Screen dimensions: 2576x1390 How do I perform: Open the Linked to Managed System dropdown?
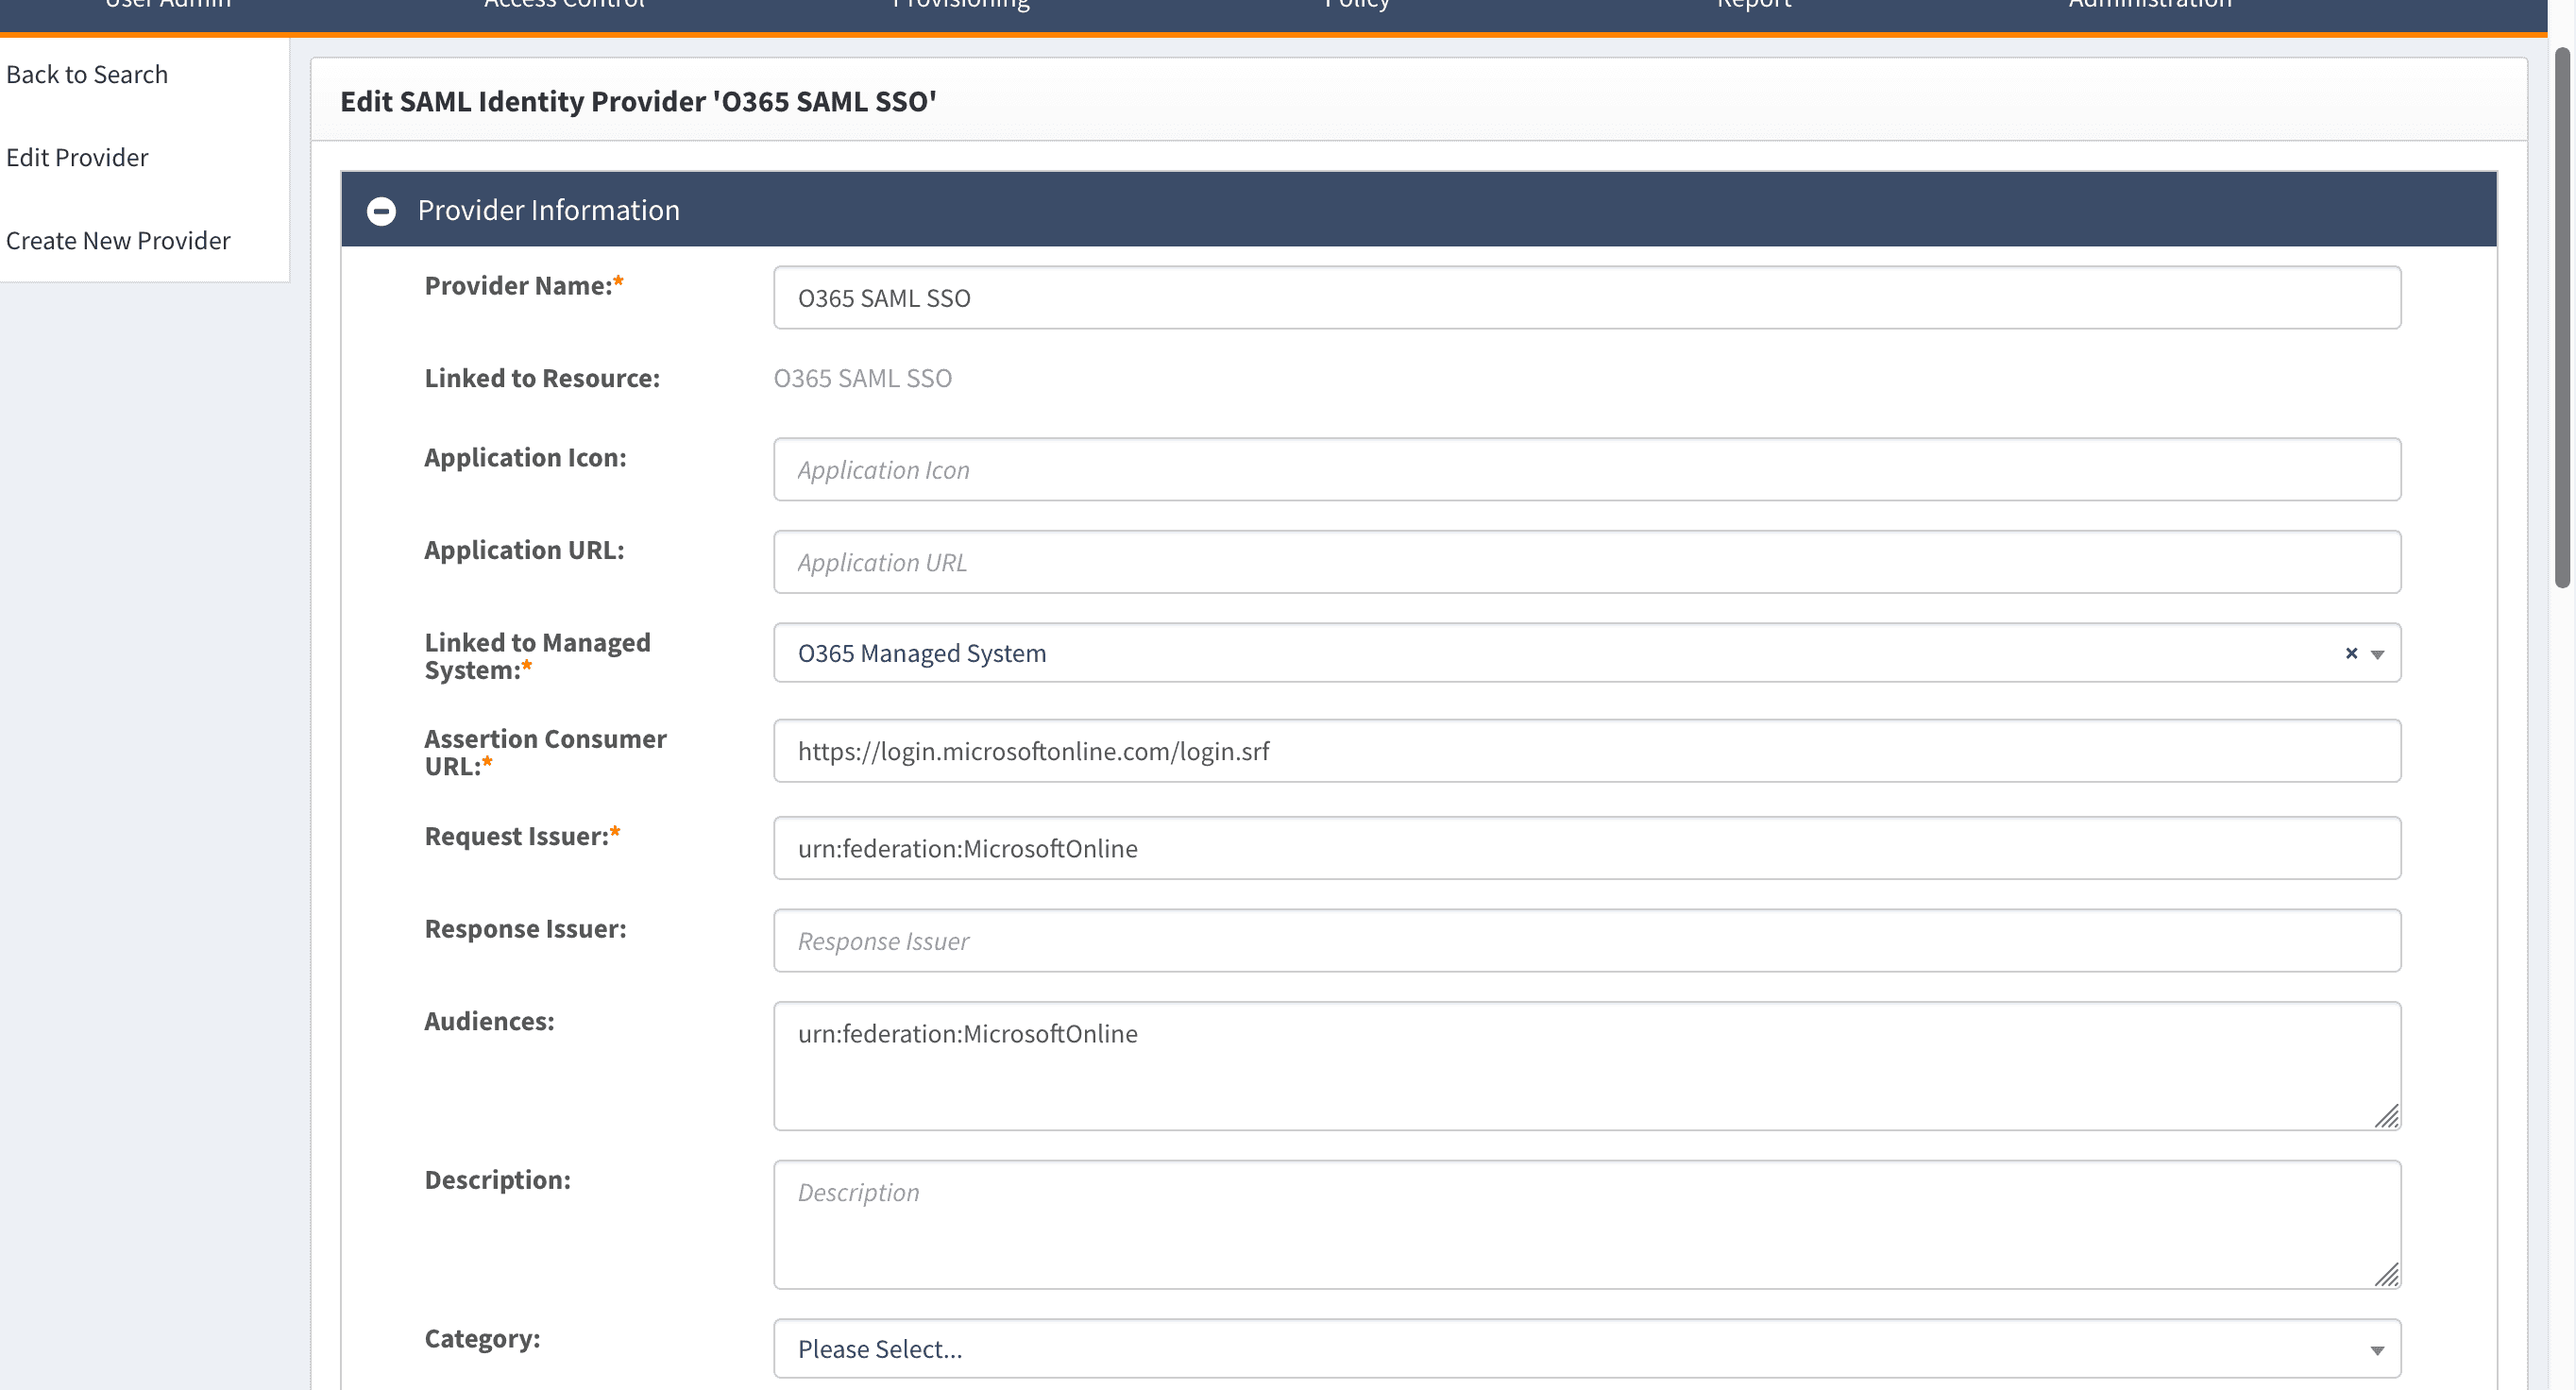pos(2377,654)
